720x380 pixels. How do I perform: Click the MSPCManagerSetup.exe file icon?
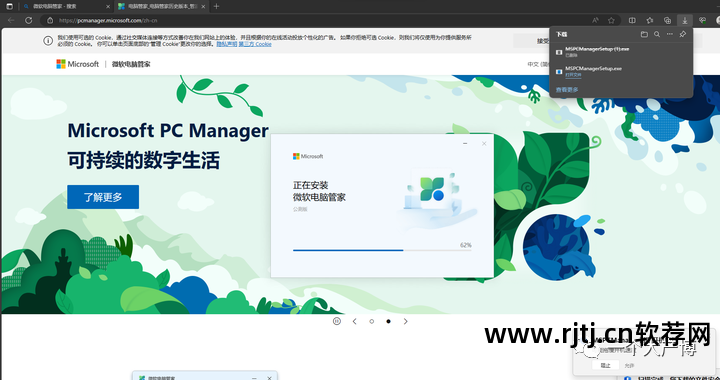559,72
